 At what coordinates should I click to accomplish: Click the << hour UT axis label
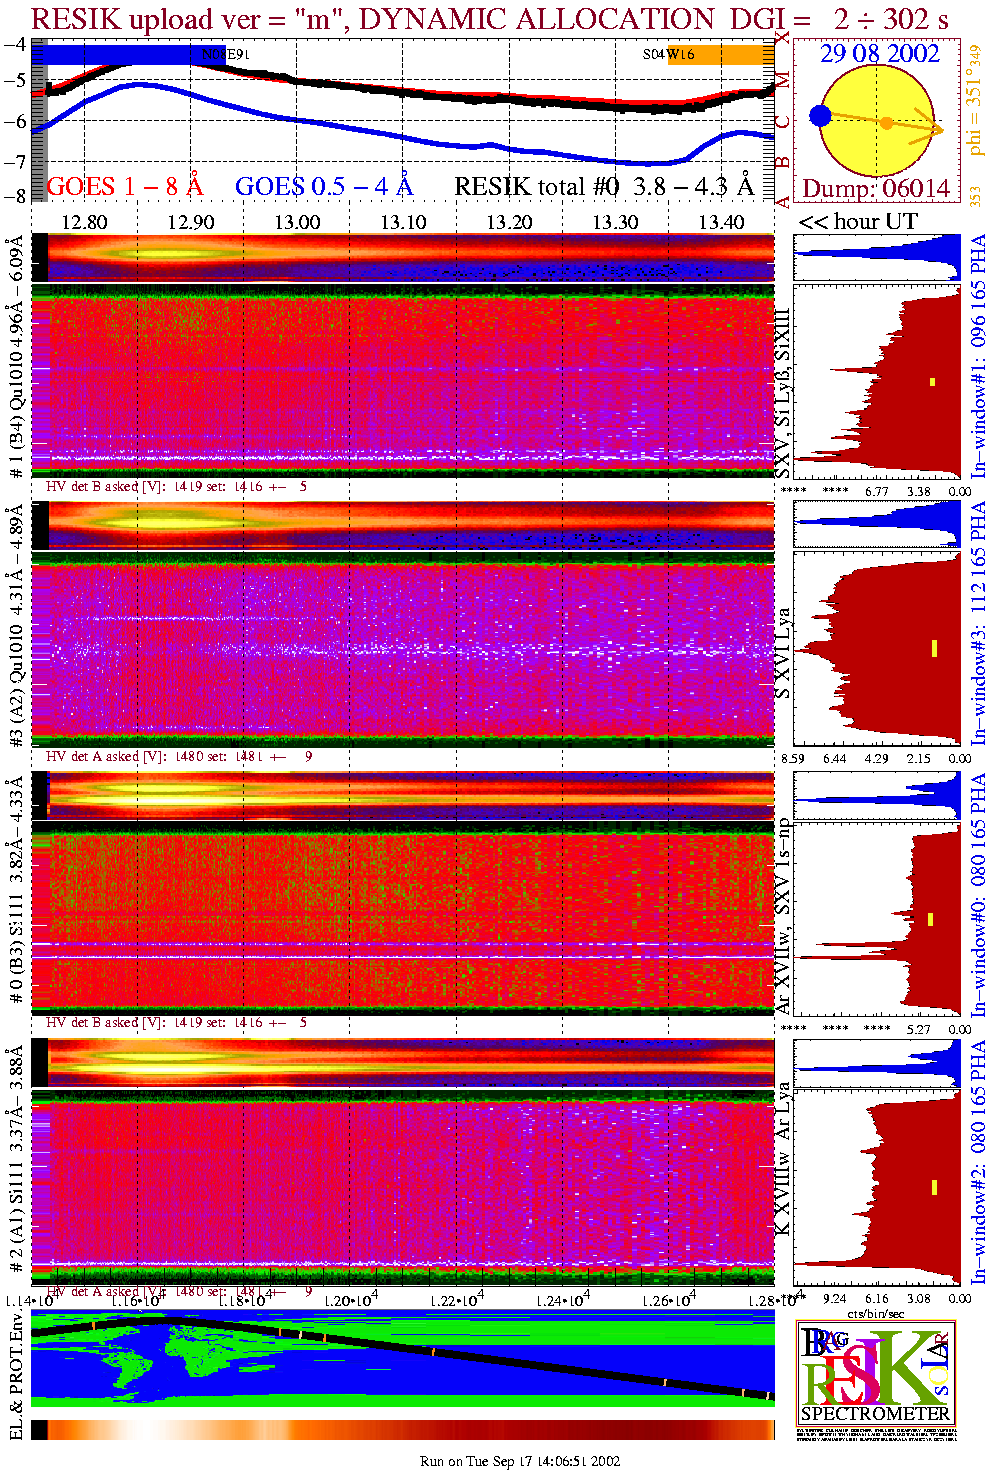(857, 222)
